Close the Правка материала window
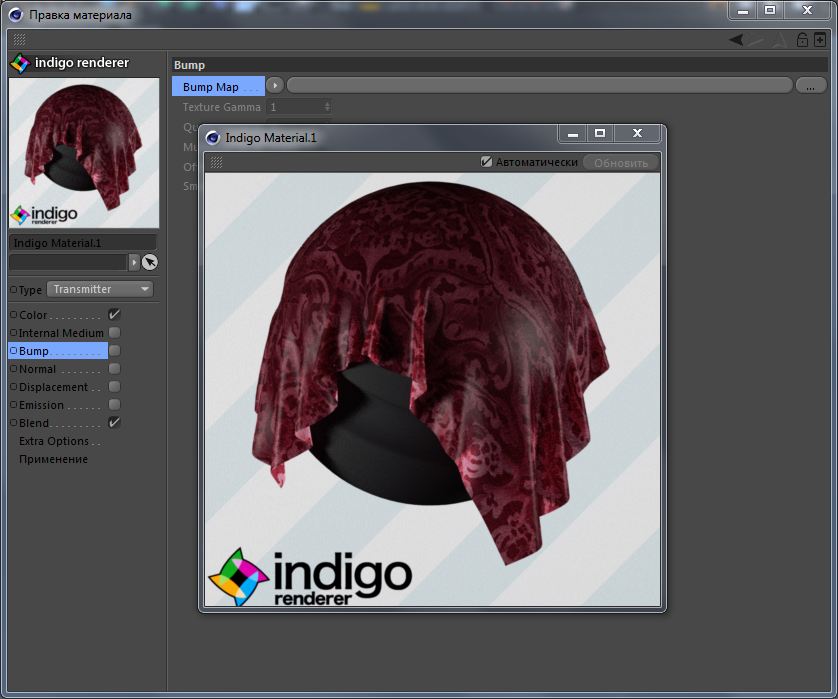The height and width of the screenshot is (699, 838). [807, 10]
